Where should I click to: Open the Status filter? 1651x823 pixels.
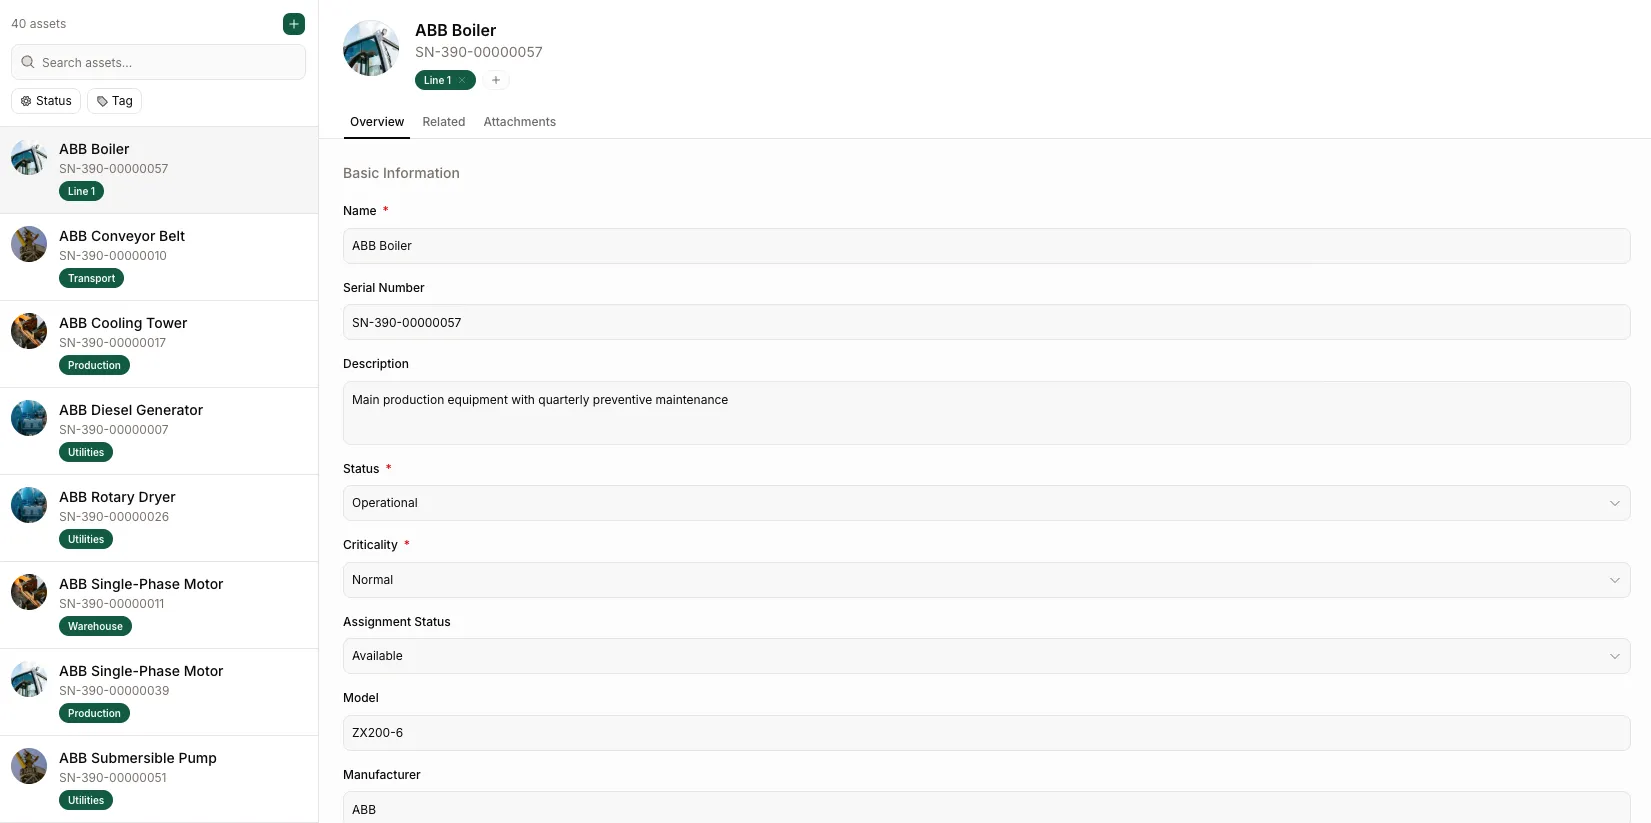(46, 101)
